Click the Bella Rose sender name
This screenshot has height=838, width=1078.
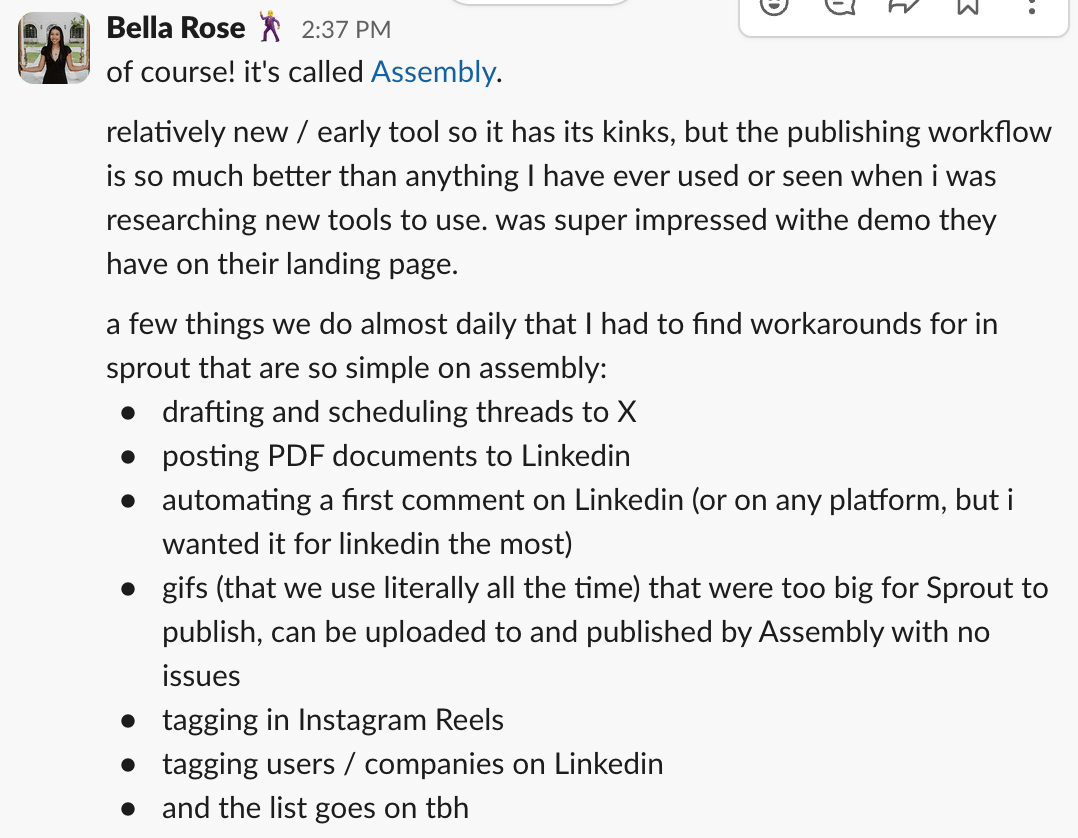click(x=176, y=28)
